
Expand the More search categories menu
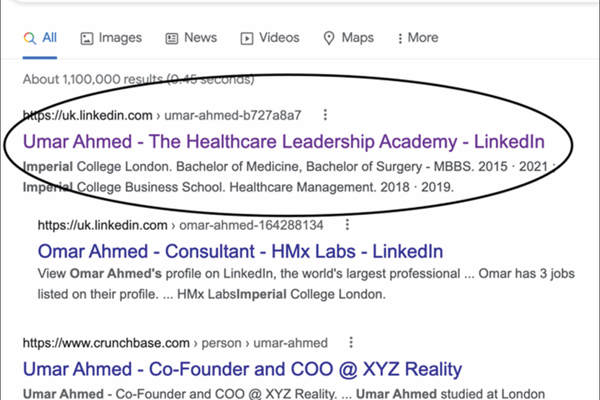click(418, 38)
